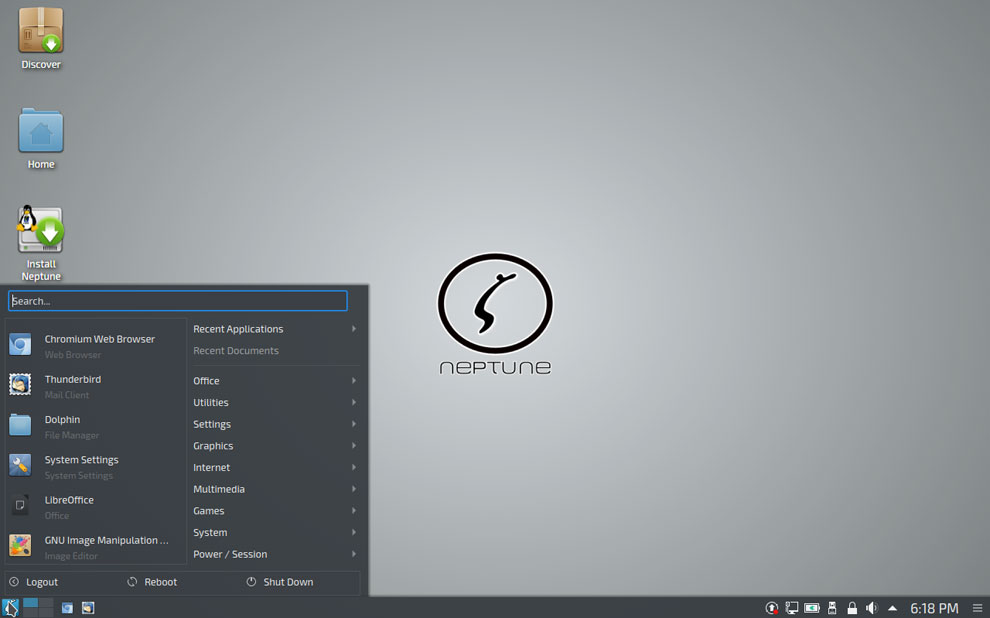This screenshot has height=618, width=990.
Task: Show hidden system tray icons arrow
Action: click(x=892, y=609)
